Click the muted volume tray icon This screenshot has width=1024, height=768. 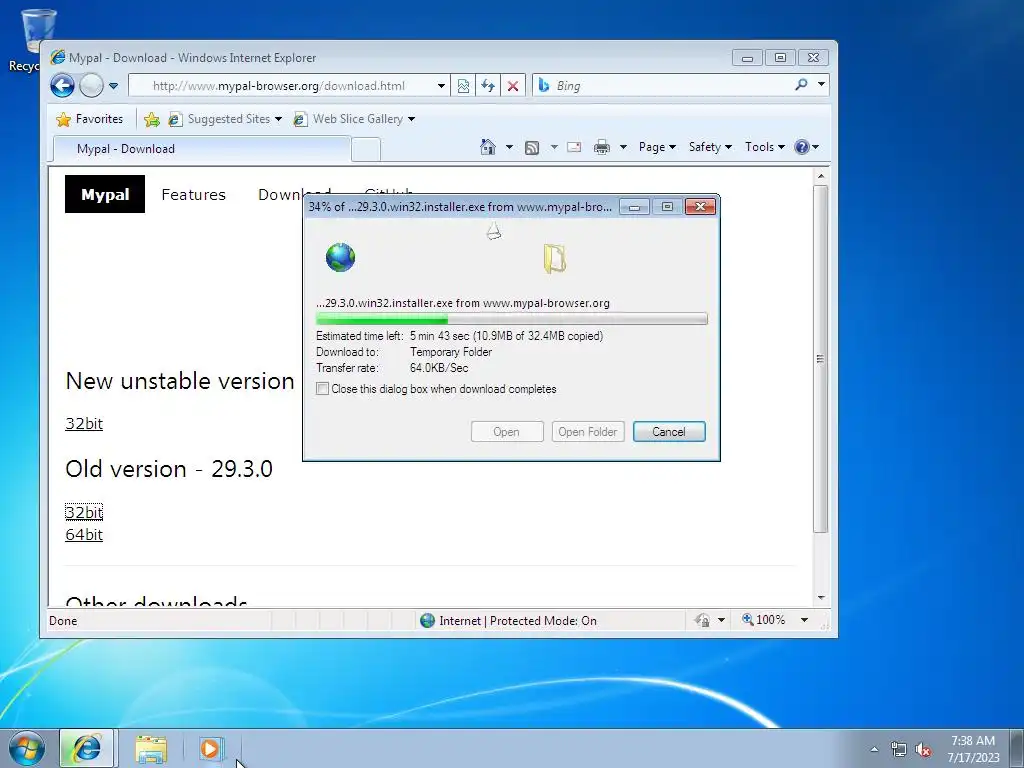(923, 749)
